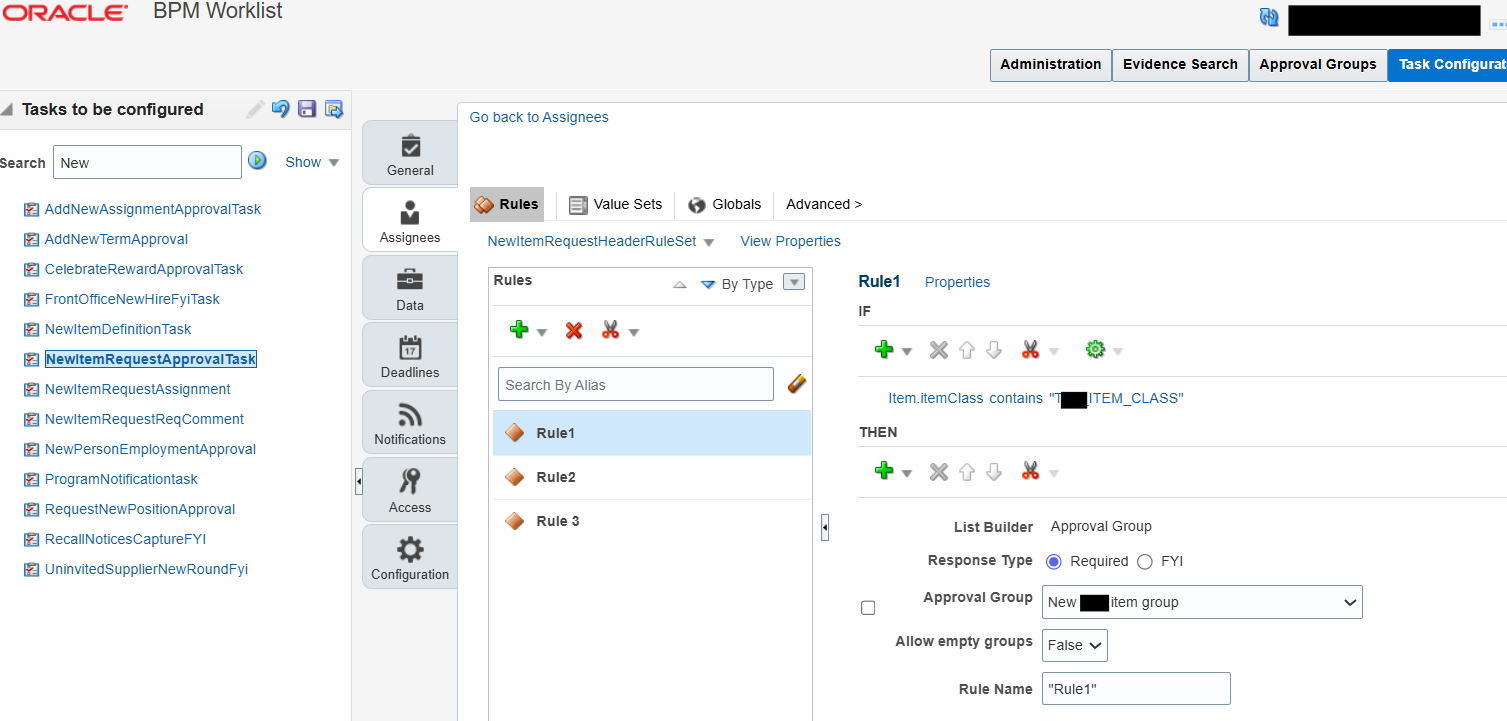Screen dimensions: 1507x721
Task: Click the edit pencil icon in Tasks header
Action: coord(256,109)
